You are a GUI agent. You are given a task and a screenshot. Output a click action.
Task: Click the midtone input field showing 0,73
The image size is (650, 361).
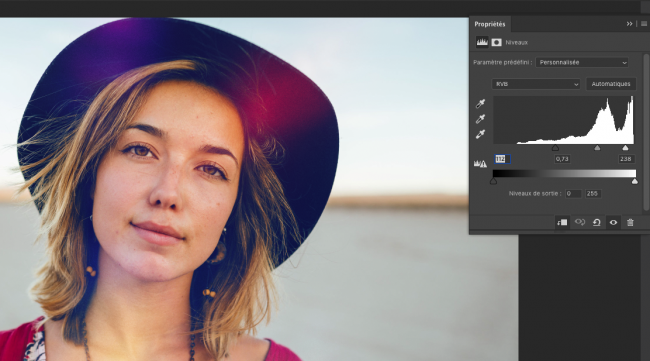pos(562,159)
